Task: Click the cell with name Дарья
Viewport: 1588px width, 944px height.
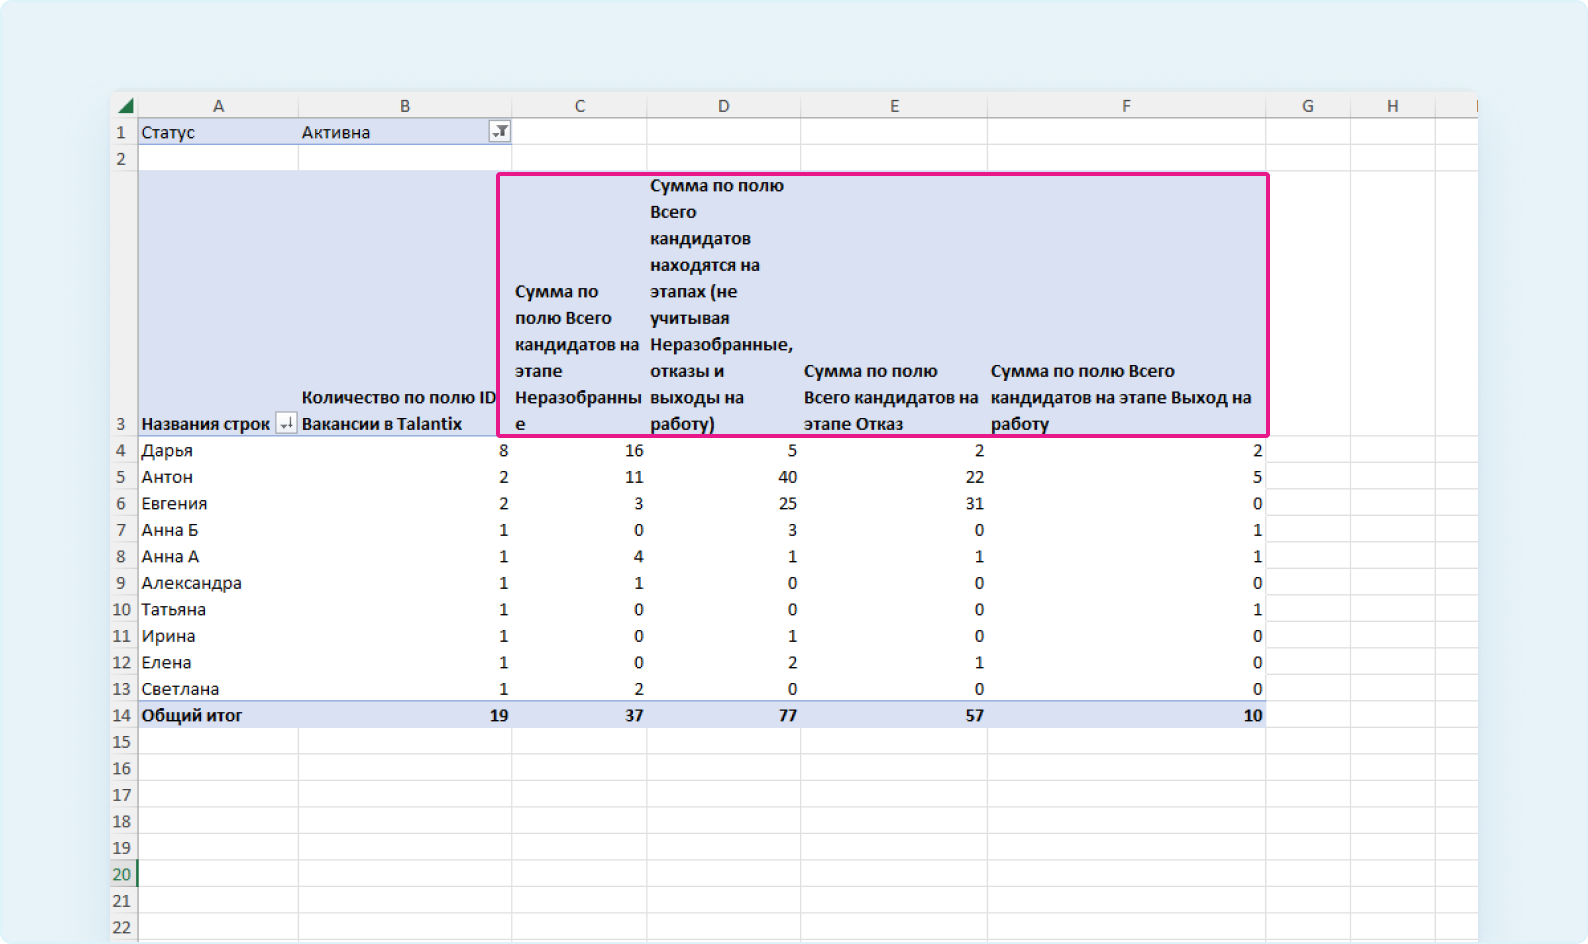Action: point(217,451)
